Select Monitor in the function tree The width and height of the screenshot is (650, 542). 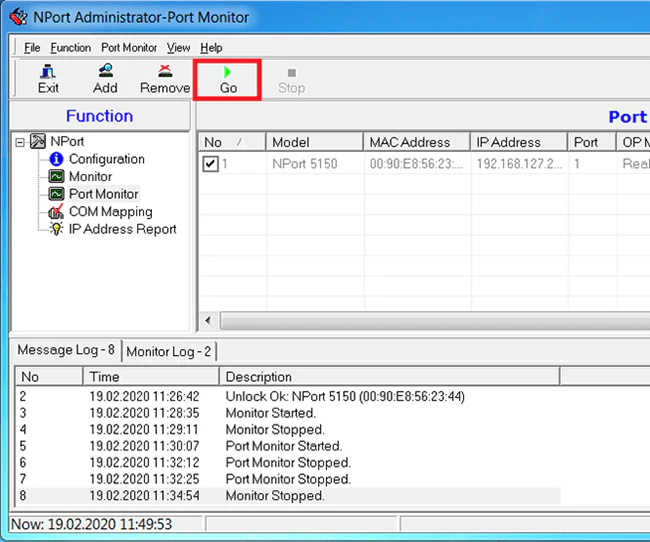click(x=90, y=176)
